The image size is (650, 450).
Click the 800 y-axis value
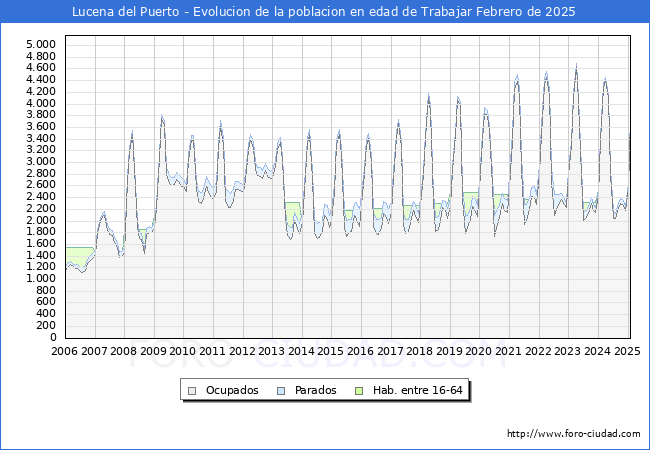click(47, 290)
